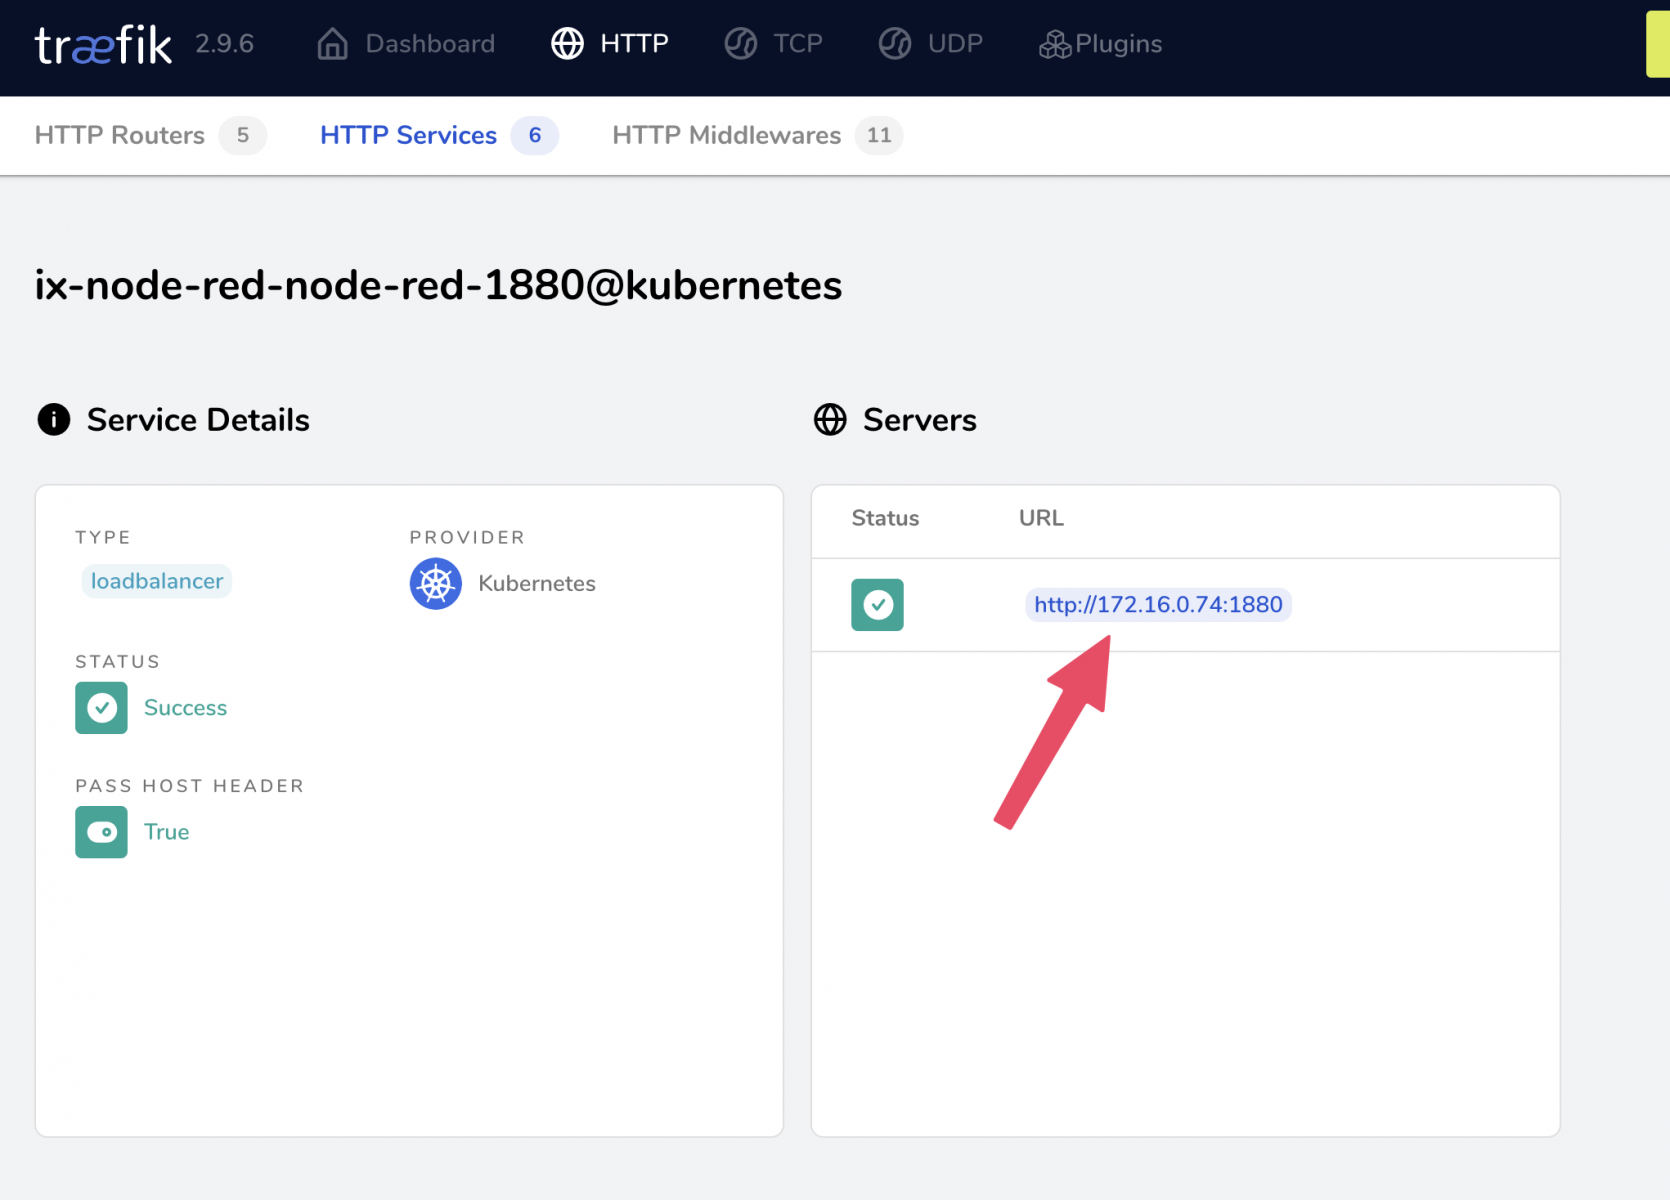The width and height of the screenshot is (1670, 1200).
Task: Click the server status check icon
Action: 877,605
